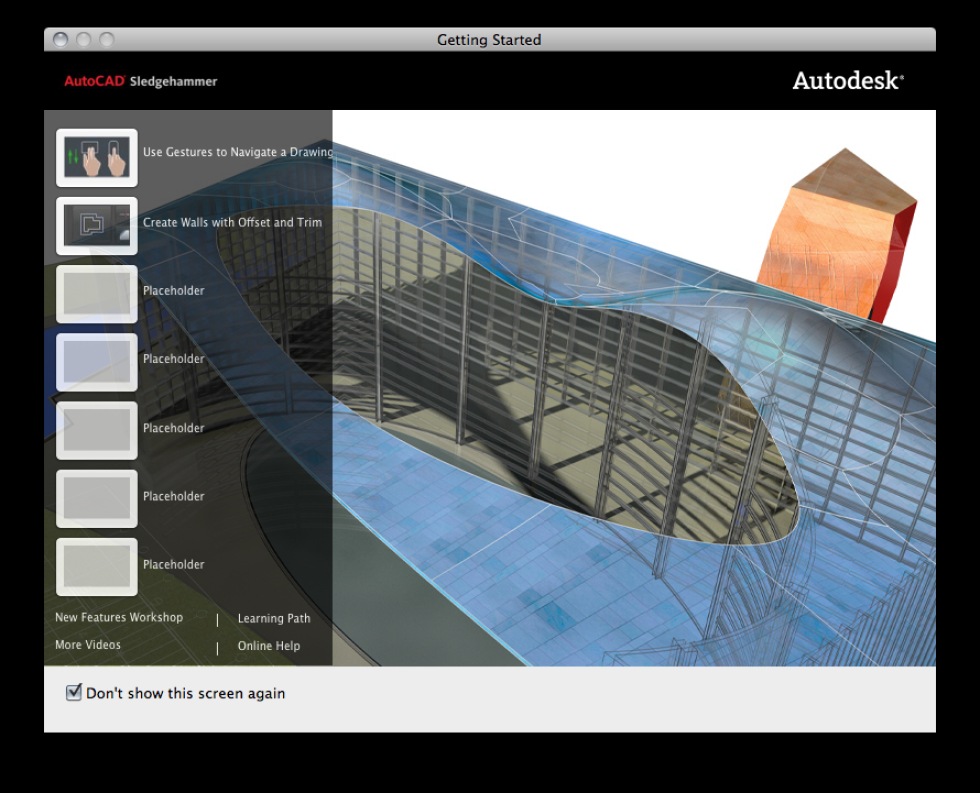Open the Use Gestures to Navigate video thumbnail
This screenshot has height=793, width=980.
(96, 158)
